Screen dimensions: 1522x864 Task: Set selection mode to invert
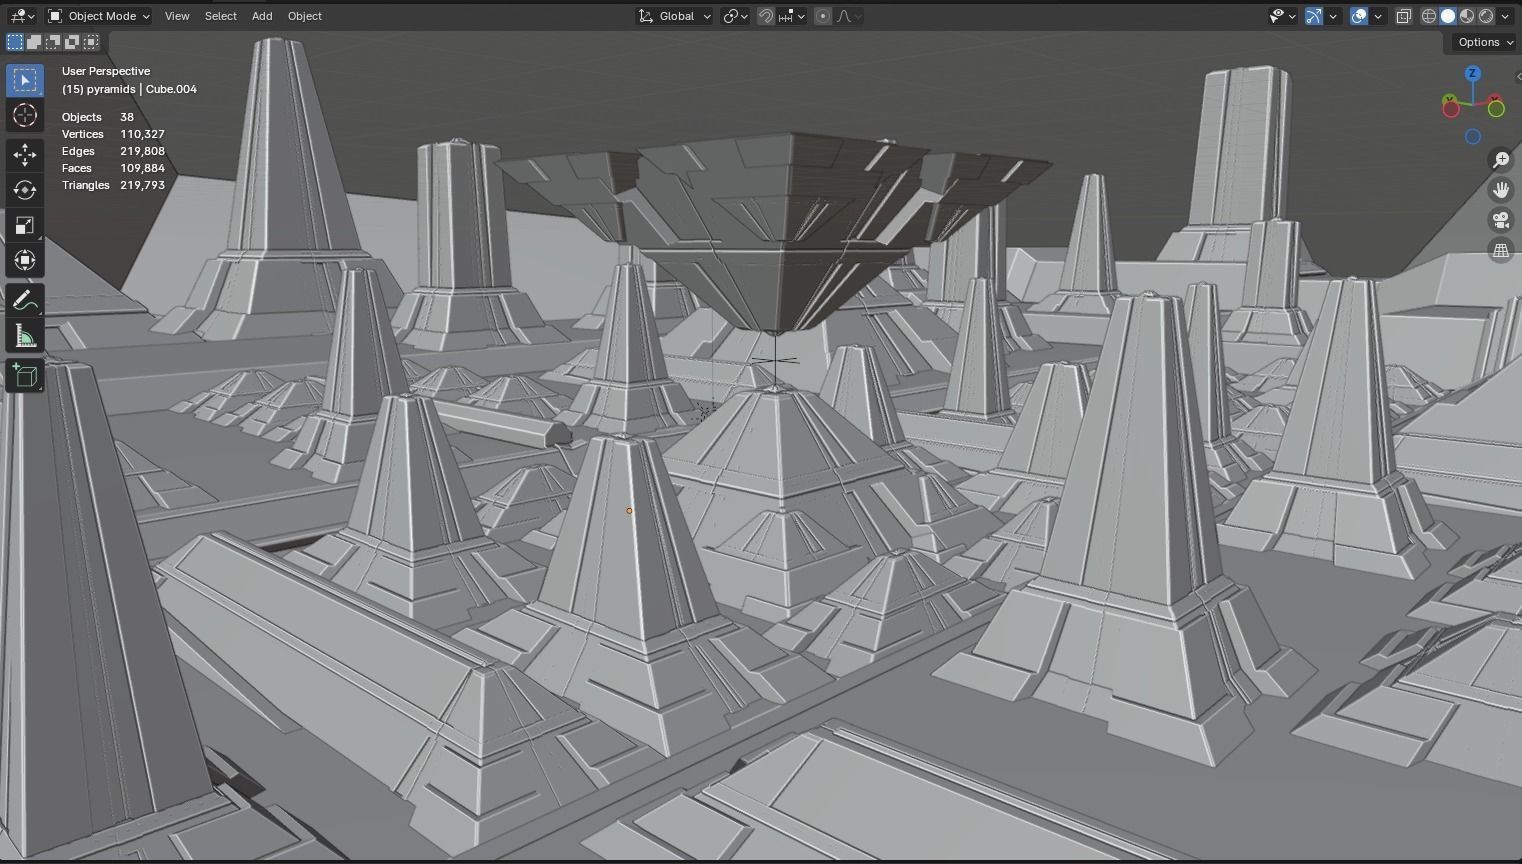(x=72, y=42)
